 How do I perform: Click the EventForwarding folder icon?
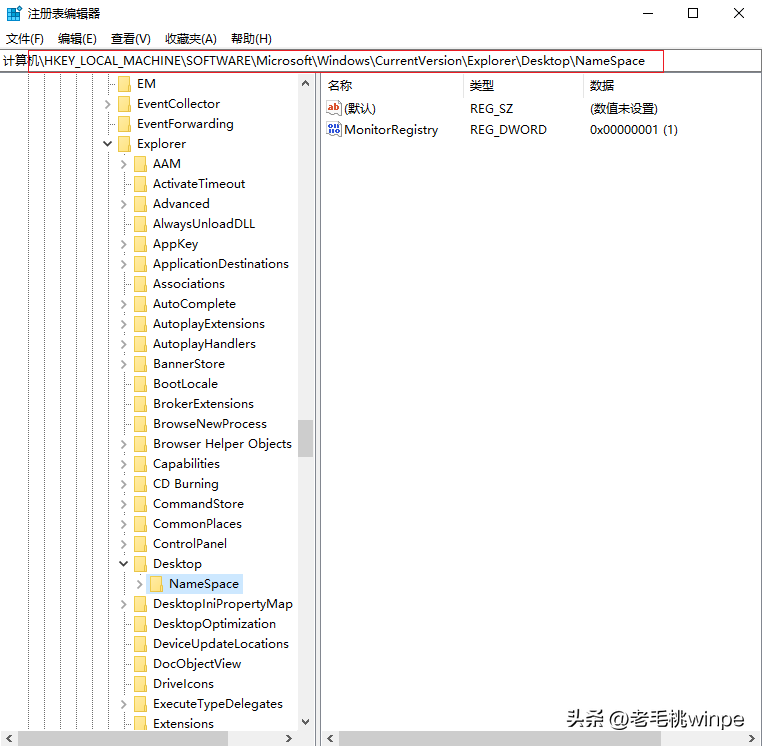click(124, 124)
